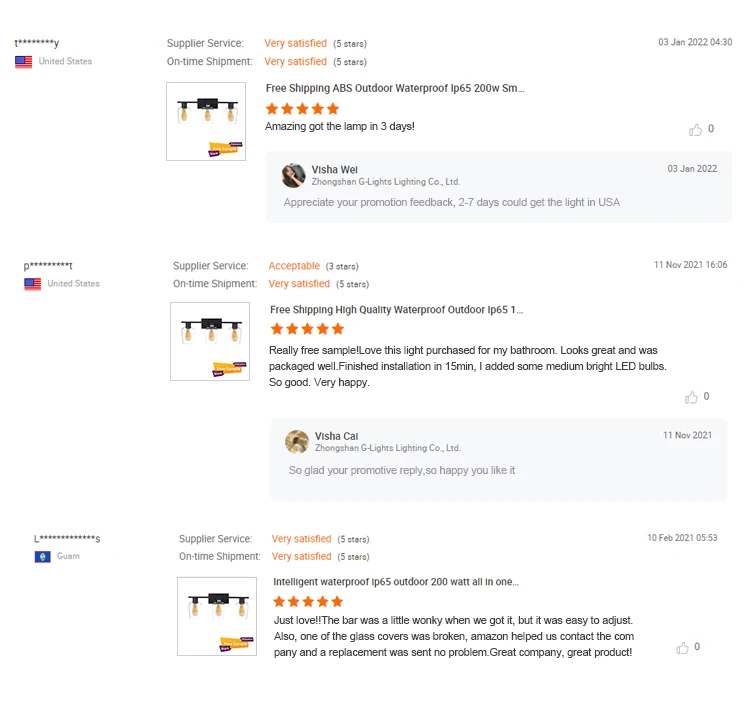Open Visha Wei's profile avatar
The image size is (750, 728).
tap(293, 176)
